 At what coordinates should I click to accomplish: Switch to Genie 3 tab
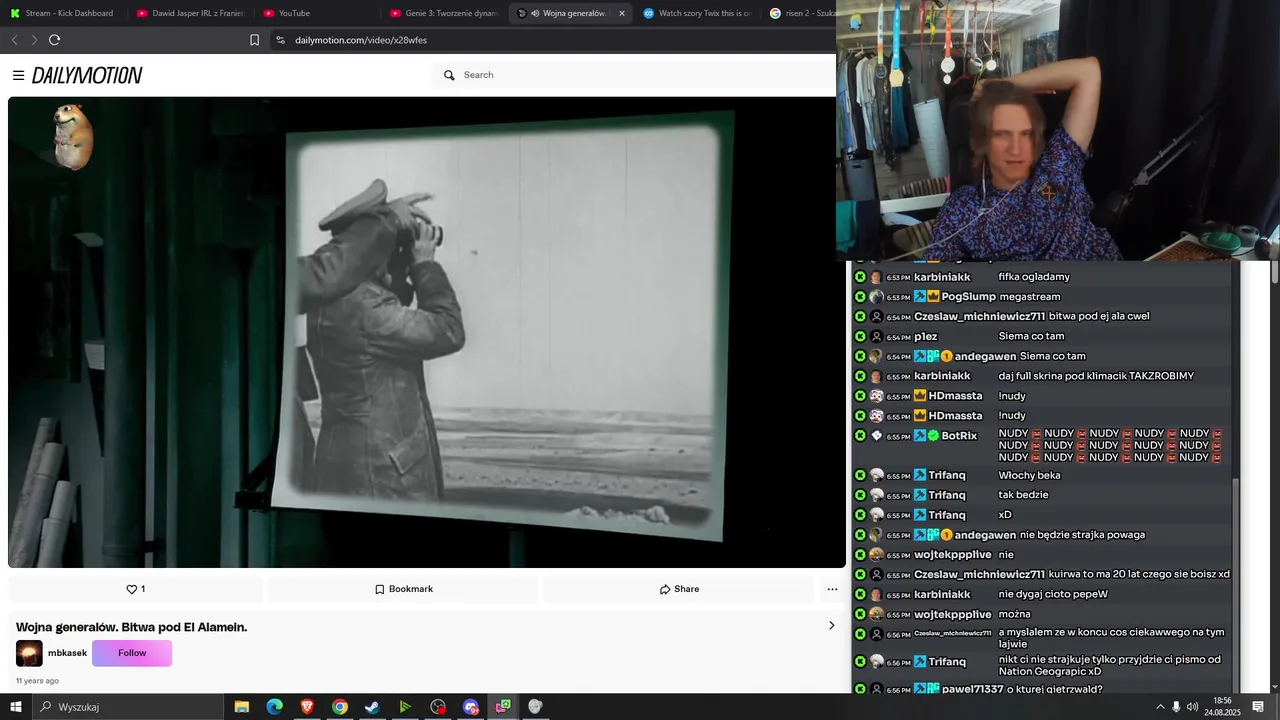pyautogui.click(x=443, y=13)
